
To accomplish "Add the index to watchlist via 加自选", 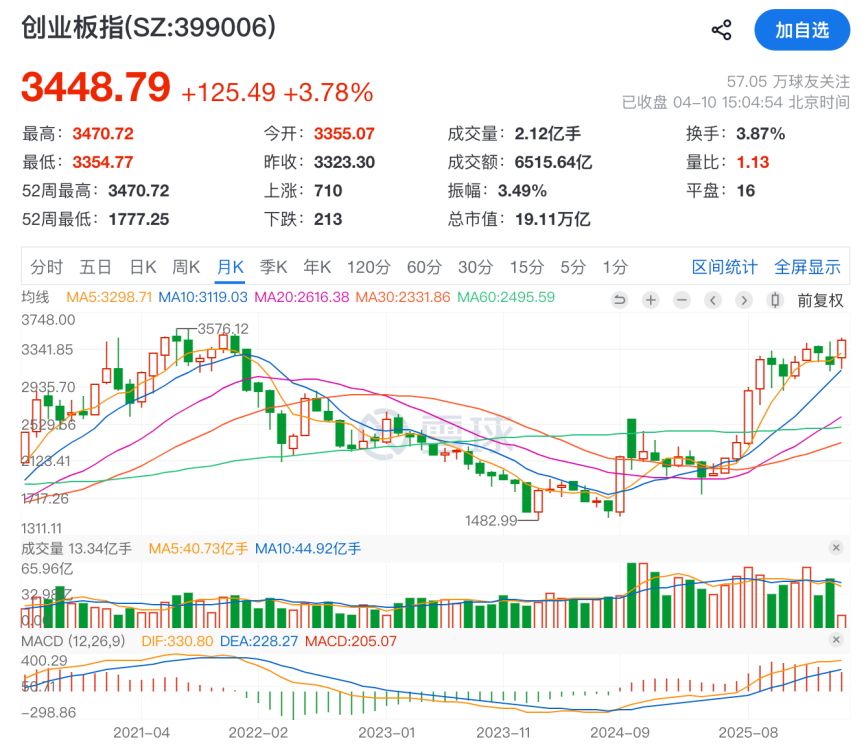I will click(801, 30).
